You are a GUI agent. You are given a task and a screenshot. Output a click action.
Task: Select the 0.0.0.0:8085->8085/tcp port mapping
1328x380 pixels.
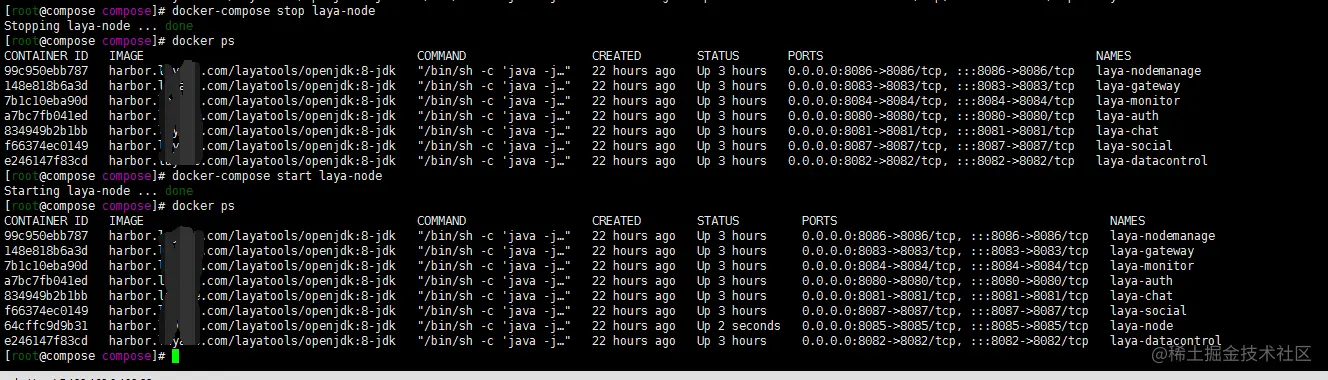coord(881,326)
